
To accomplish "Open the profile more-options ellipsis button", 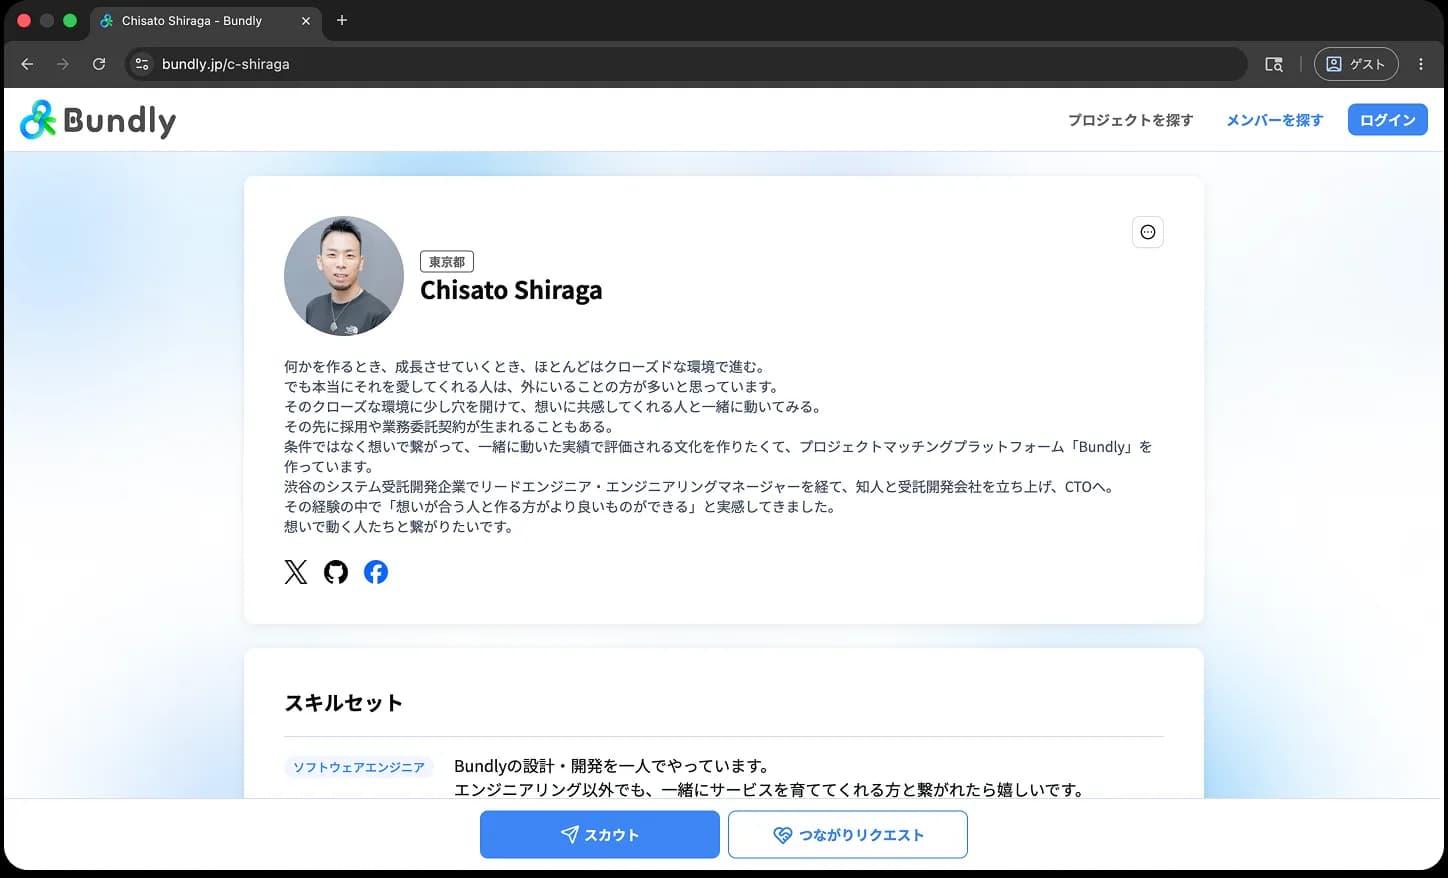I will point(1148,232).
